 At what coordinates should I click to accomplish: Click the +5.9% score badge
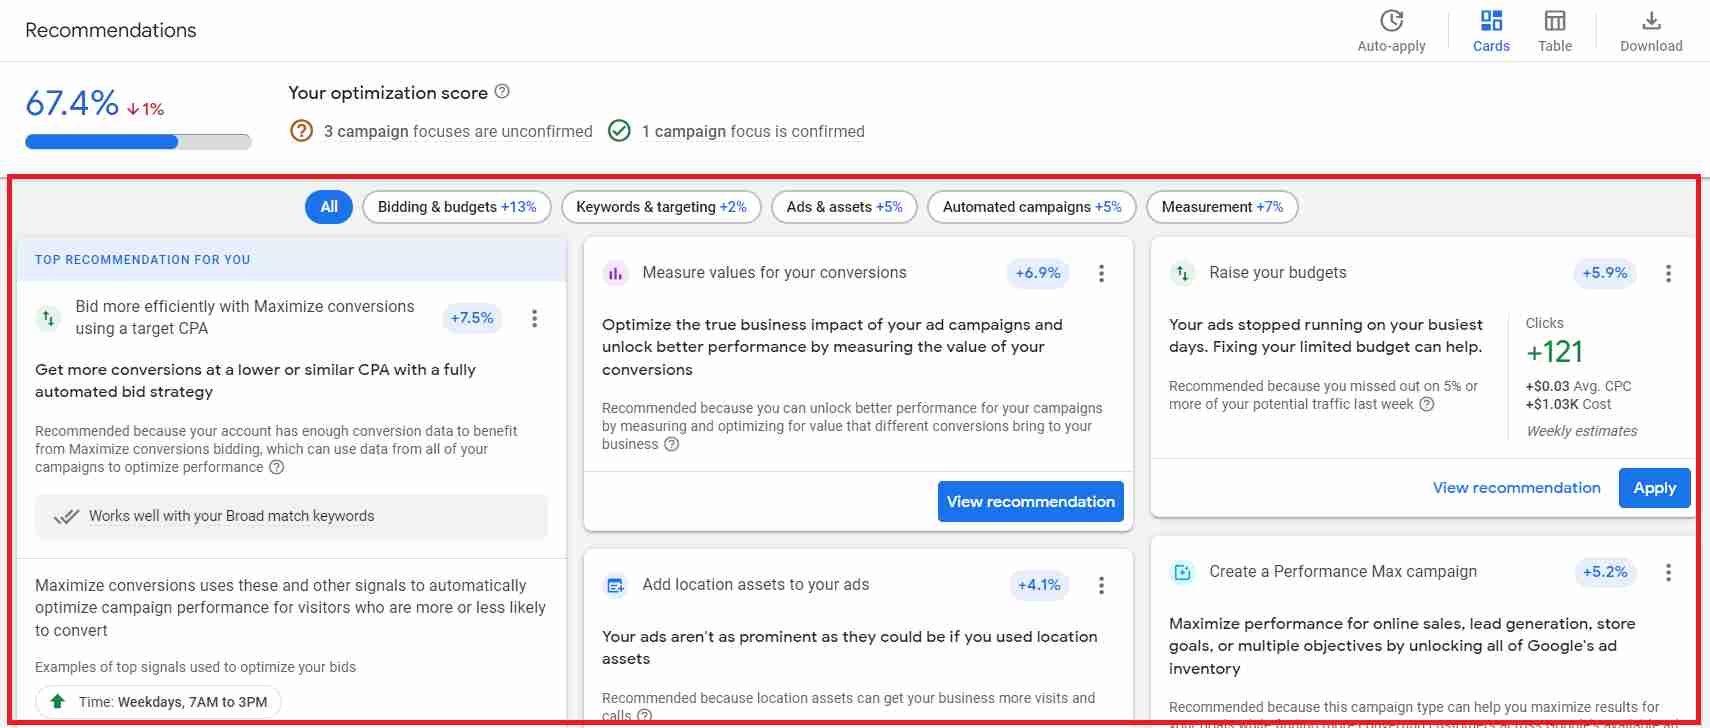pos(1605,273)
